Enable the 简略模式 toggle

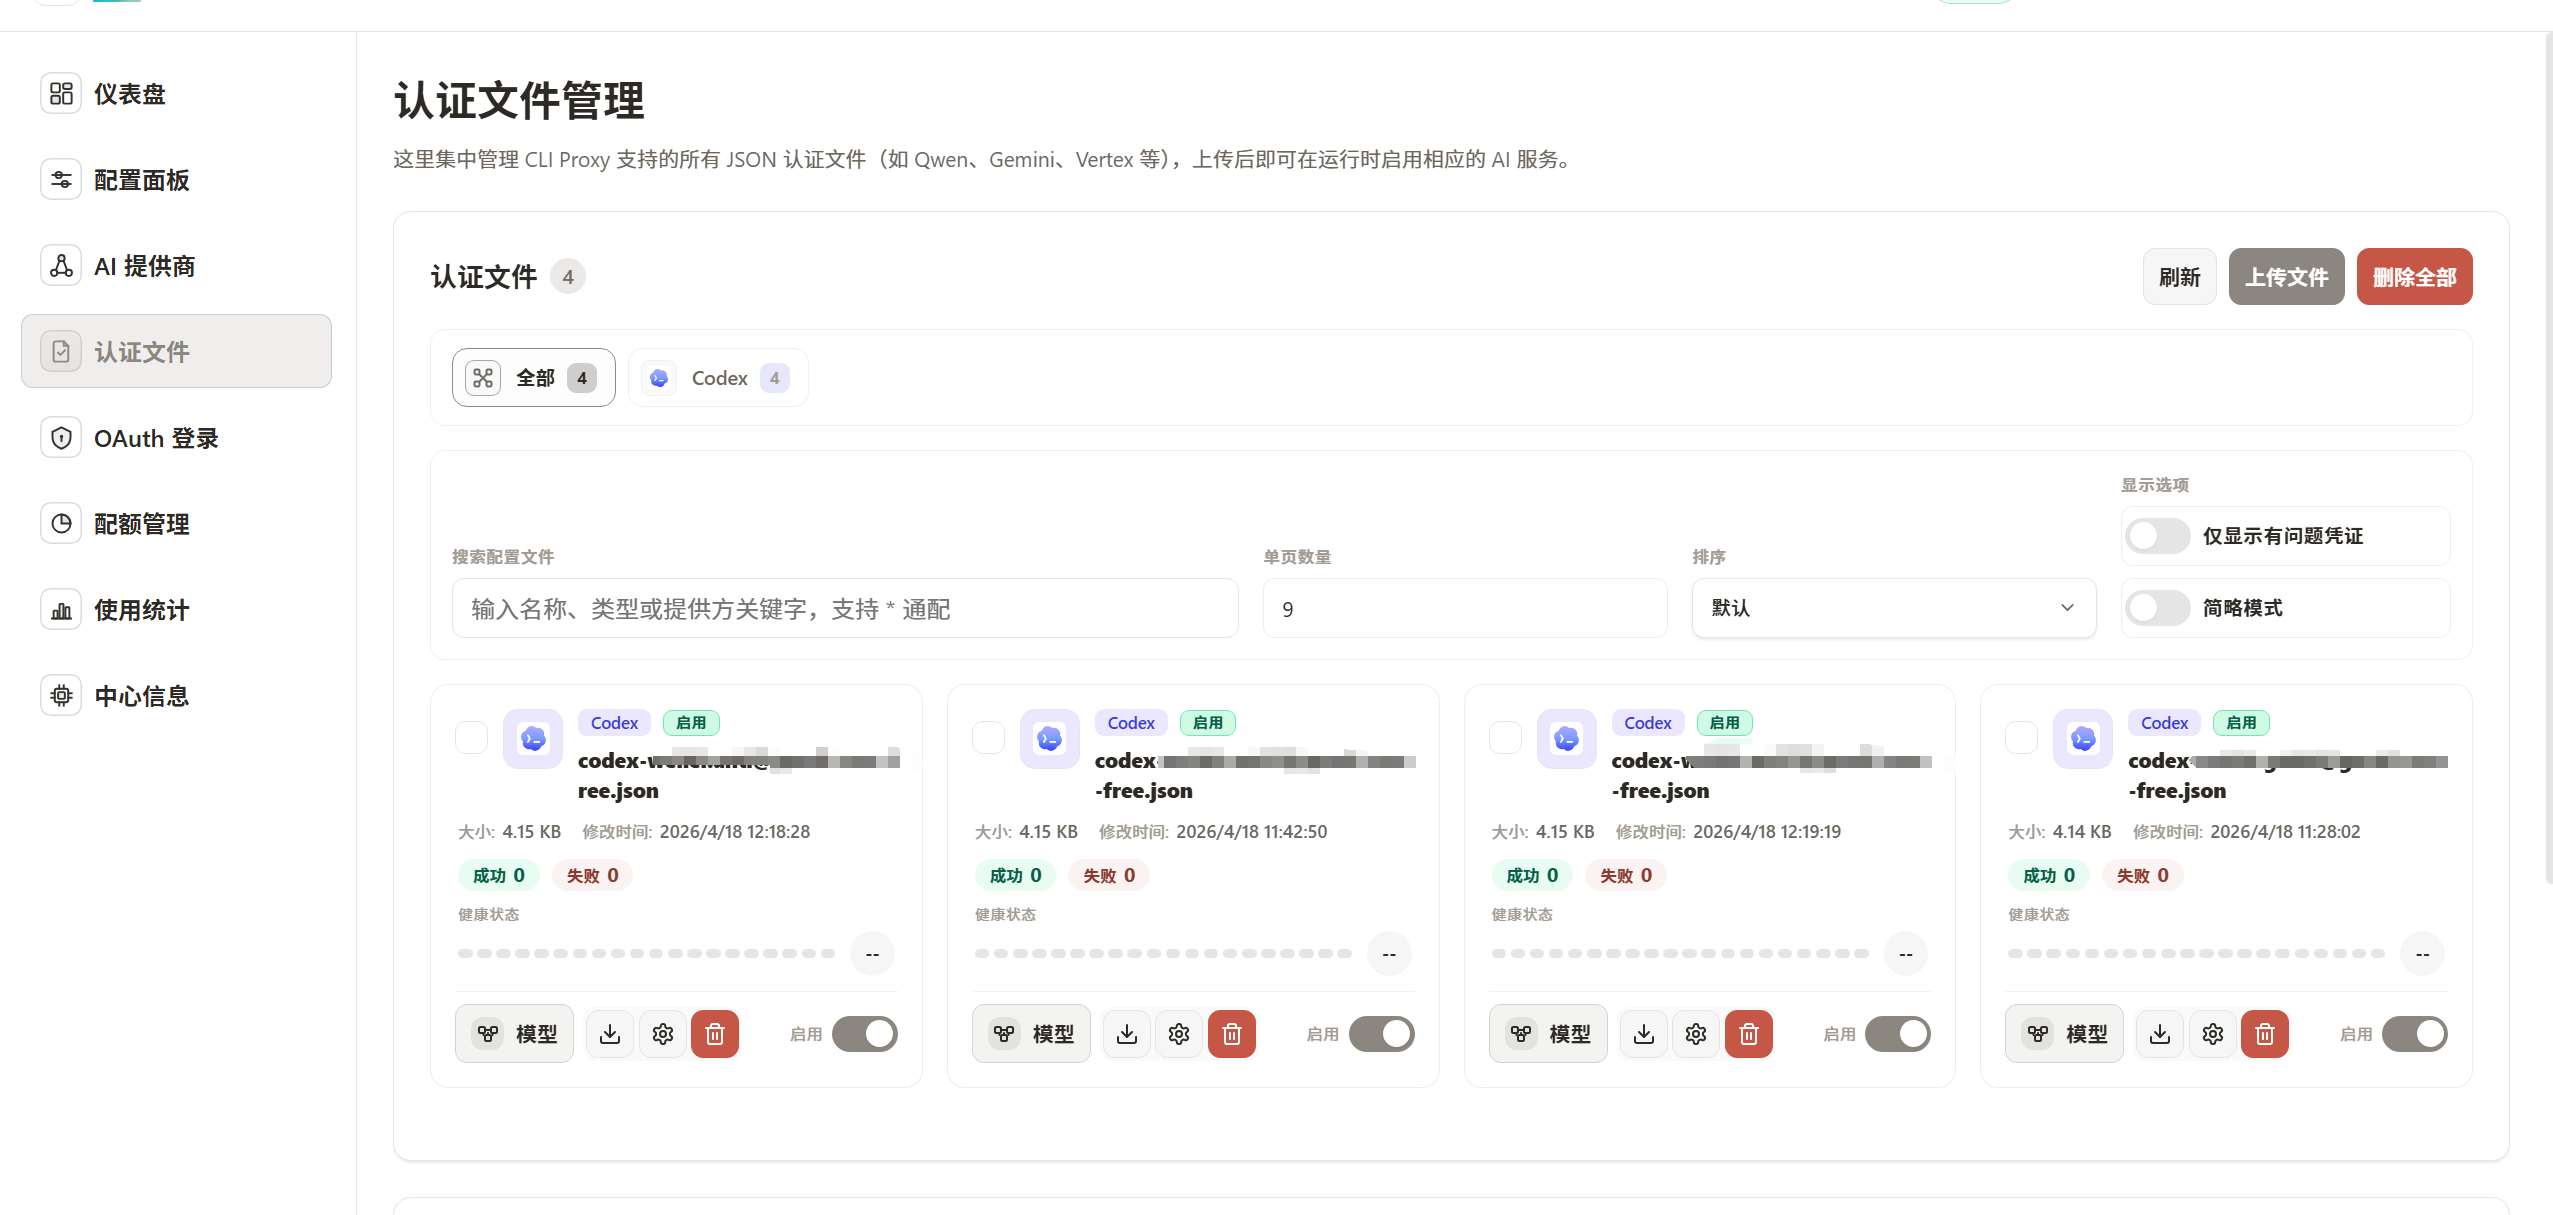[2157, 608]
